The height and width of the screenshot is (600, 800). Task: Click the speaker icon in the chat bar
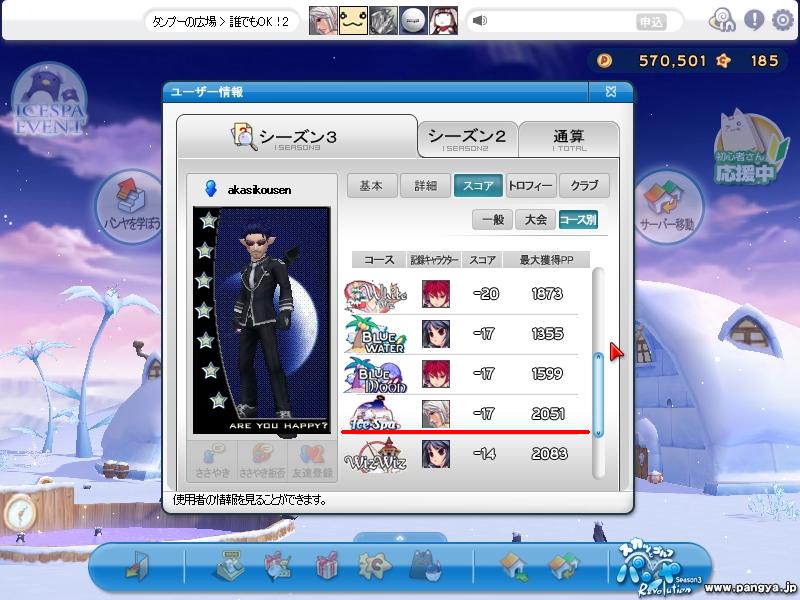coord(480,21)
